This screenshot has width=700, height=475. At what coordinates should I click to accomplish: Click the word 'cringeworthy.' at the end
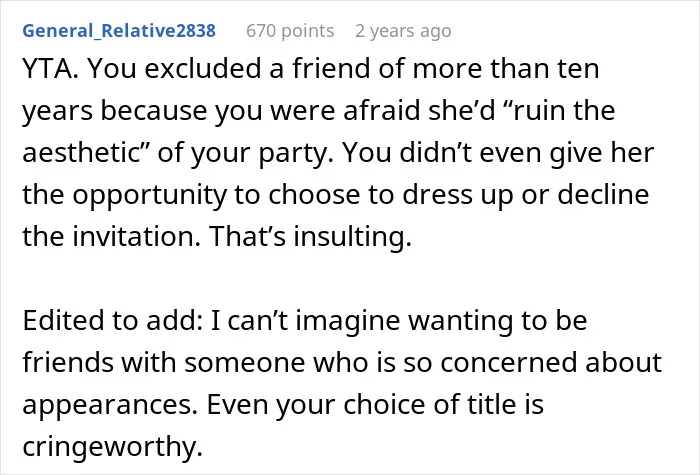(112, 446)
